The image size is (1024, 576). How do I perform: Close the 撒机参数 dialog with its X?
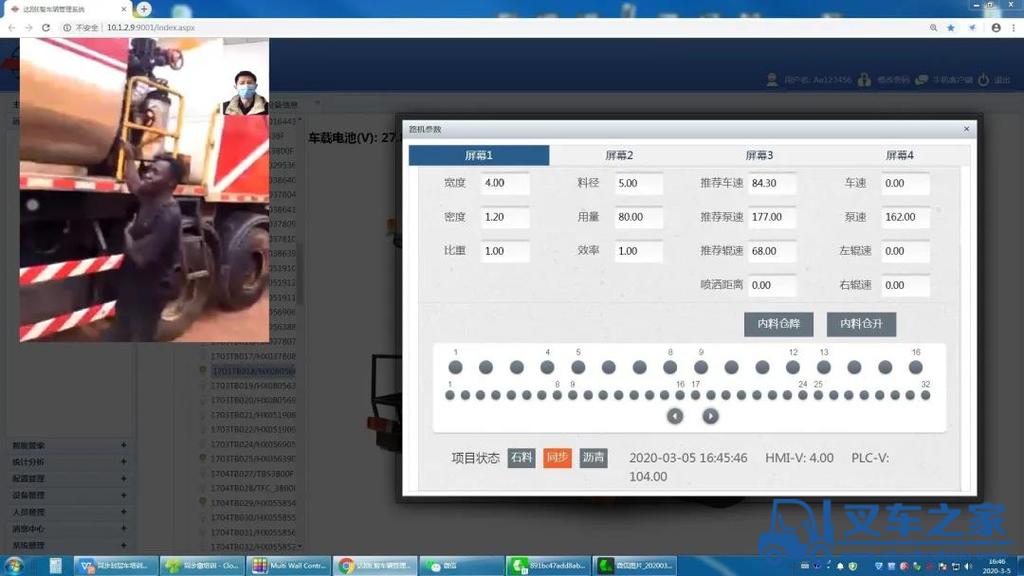[x=967, y=129]
